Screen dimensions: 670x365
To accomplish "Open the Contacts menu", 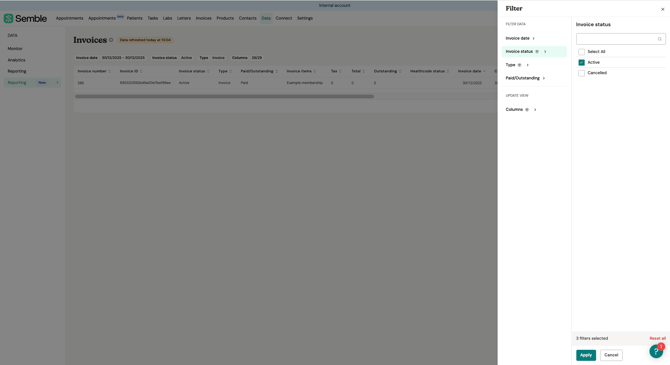I will coord(247,18).
